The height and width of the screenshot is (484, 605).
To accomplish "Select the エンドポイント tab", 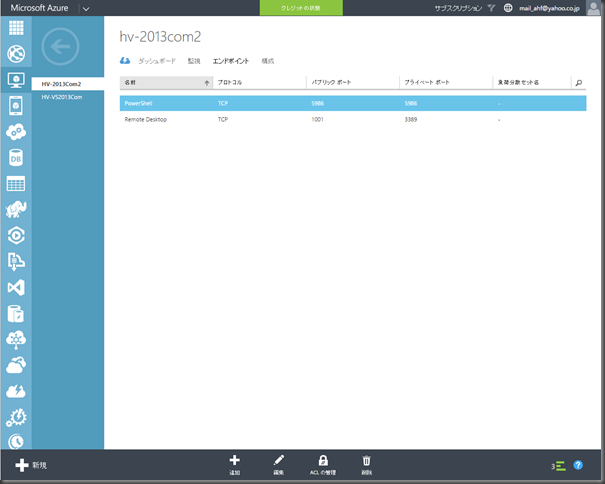I will (231, 61).
